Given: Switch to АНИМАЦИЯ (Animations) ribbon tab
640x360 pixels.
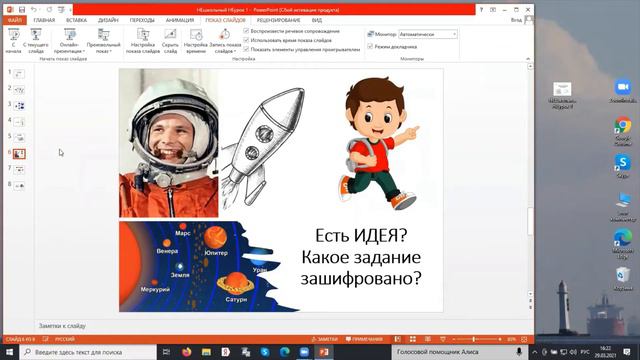Looking at the screenshot, I should (180, 20).
